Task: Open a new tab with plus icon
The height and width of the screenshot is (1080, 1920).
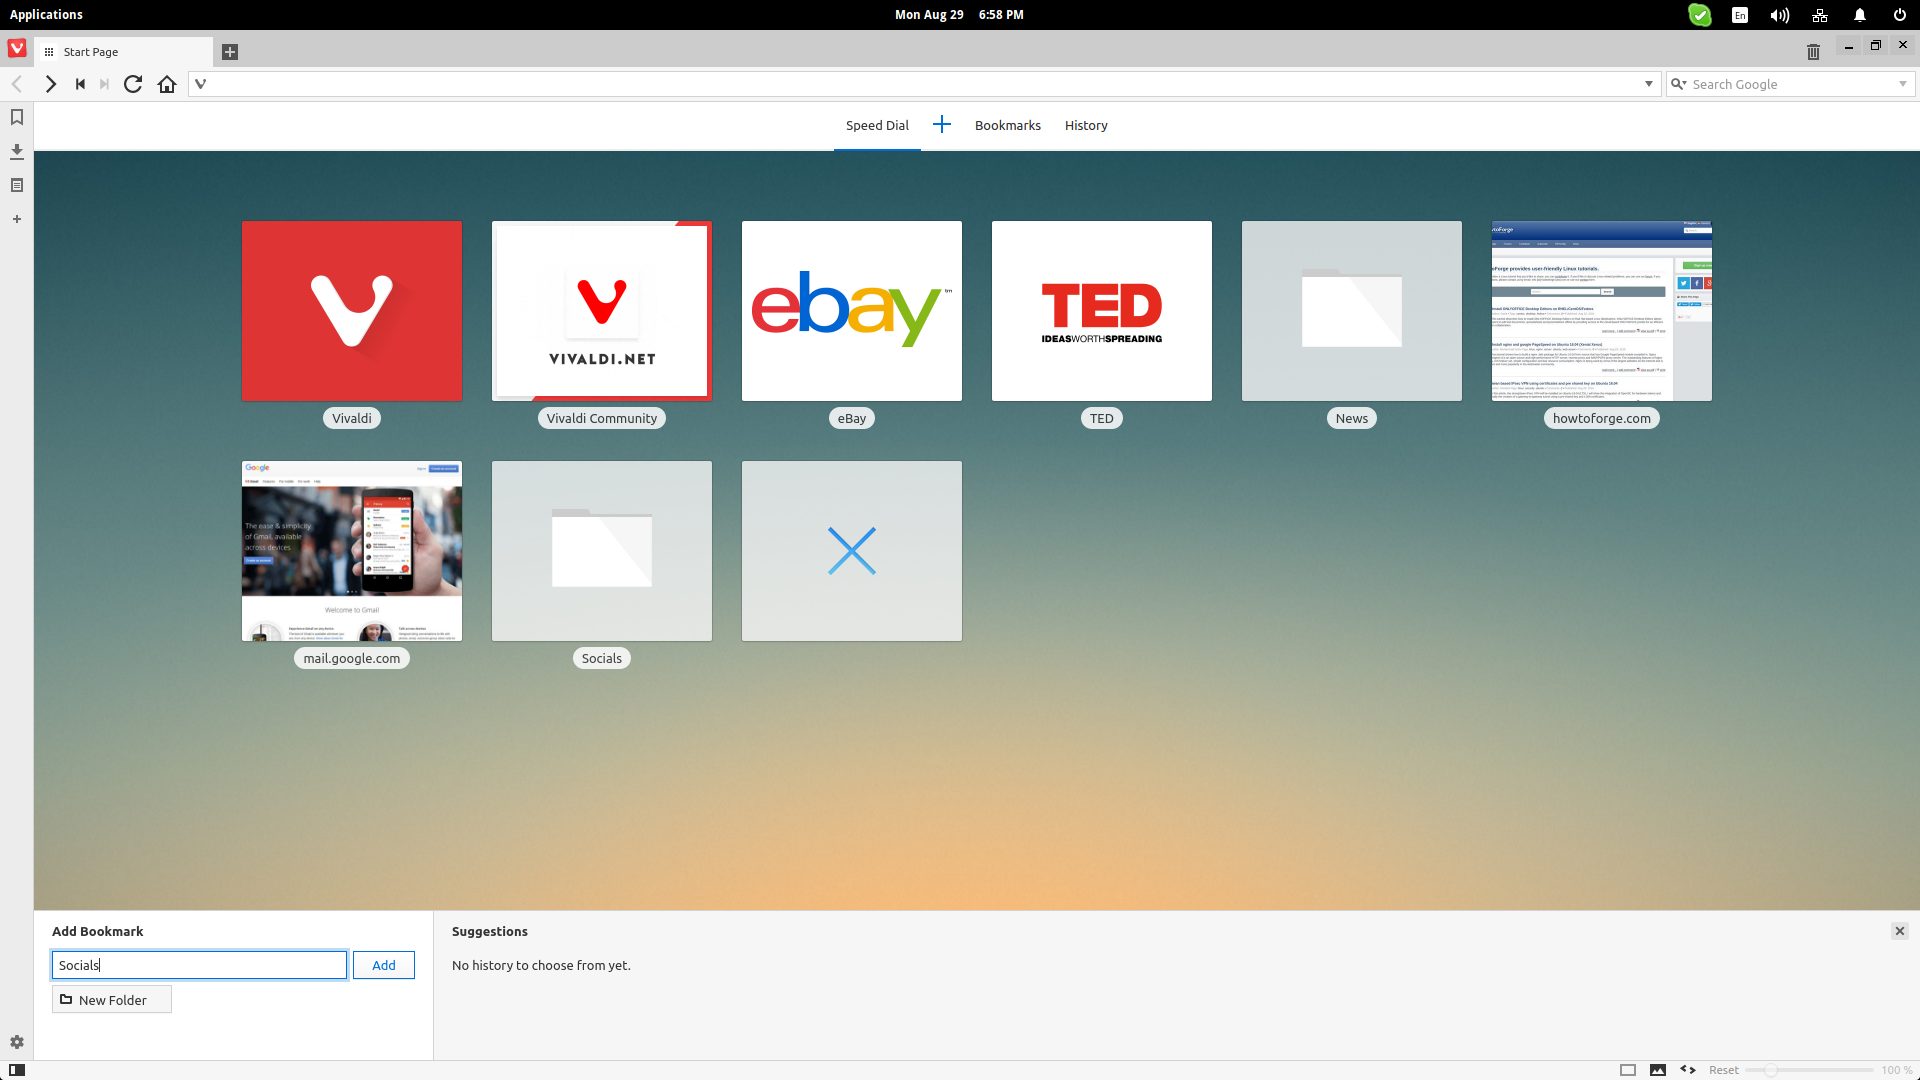Action: coord(230,52)
